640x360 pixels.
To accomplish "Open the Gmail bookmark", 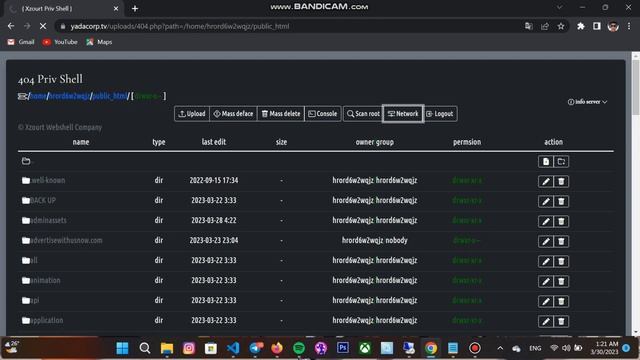I will [x=21, y=42].
